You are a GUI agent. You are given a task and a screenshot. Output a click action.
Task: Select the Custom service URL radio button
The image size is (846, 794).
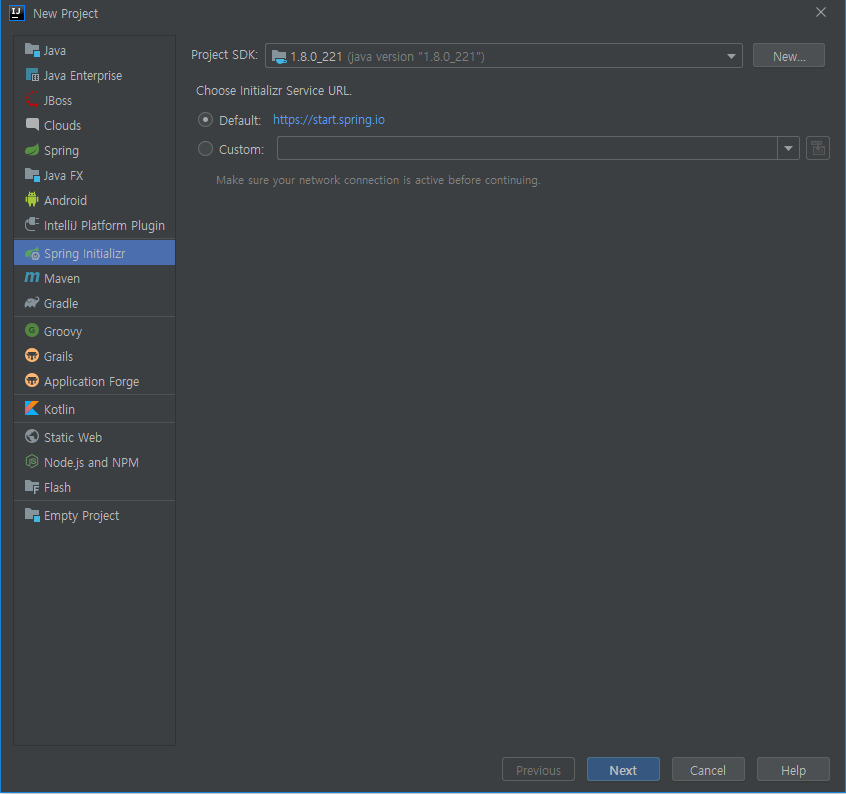(x=205, y=148)
